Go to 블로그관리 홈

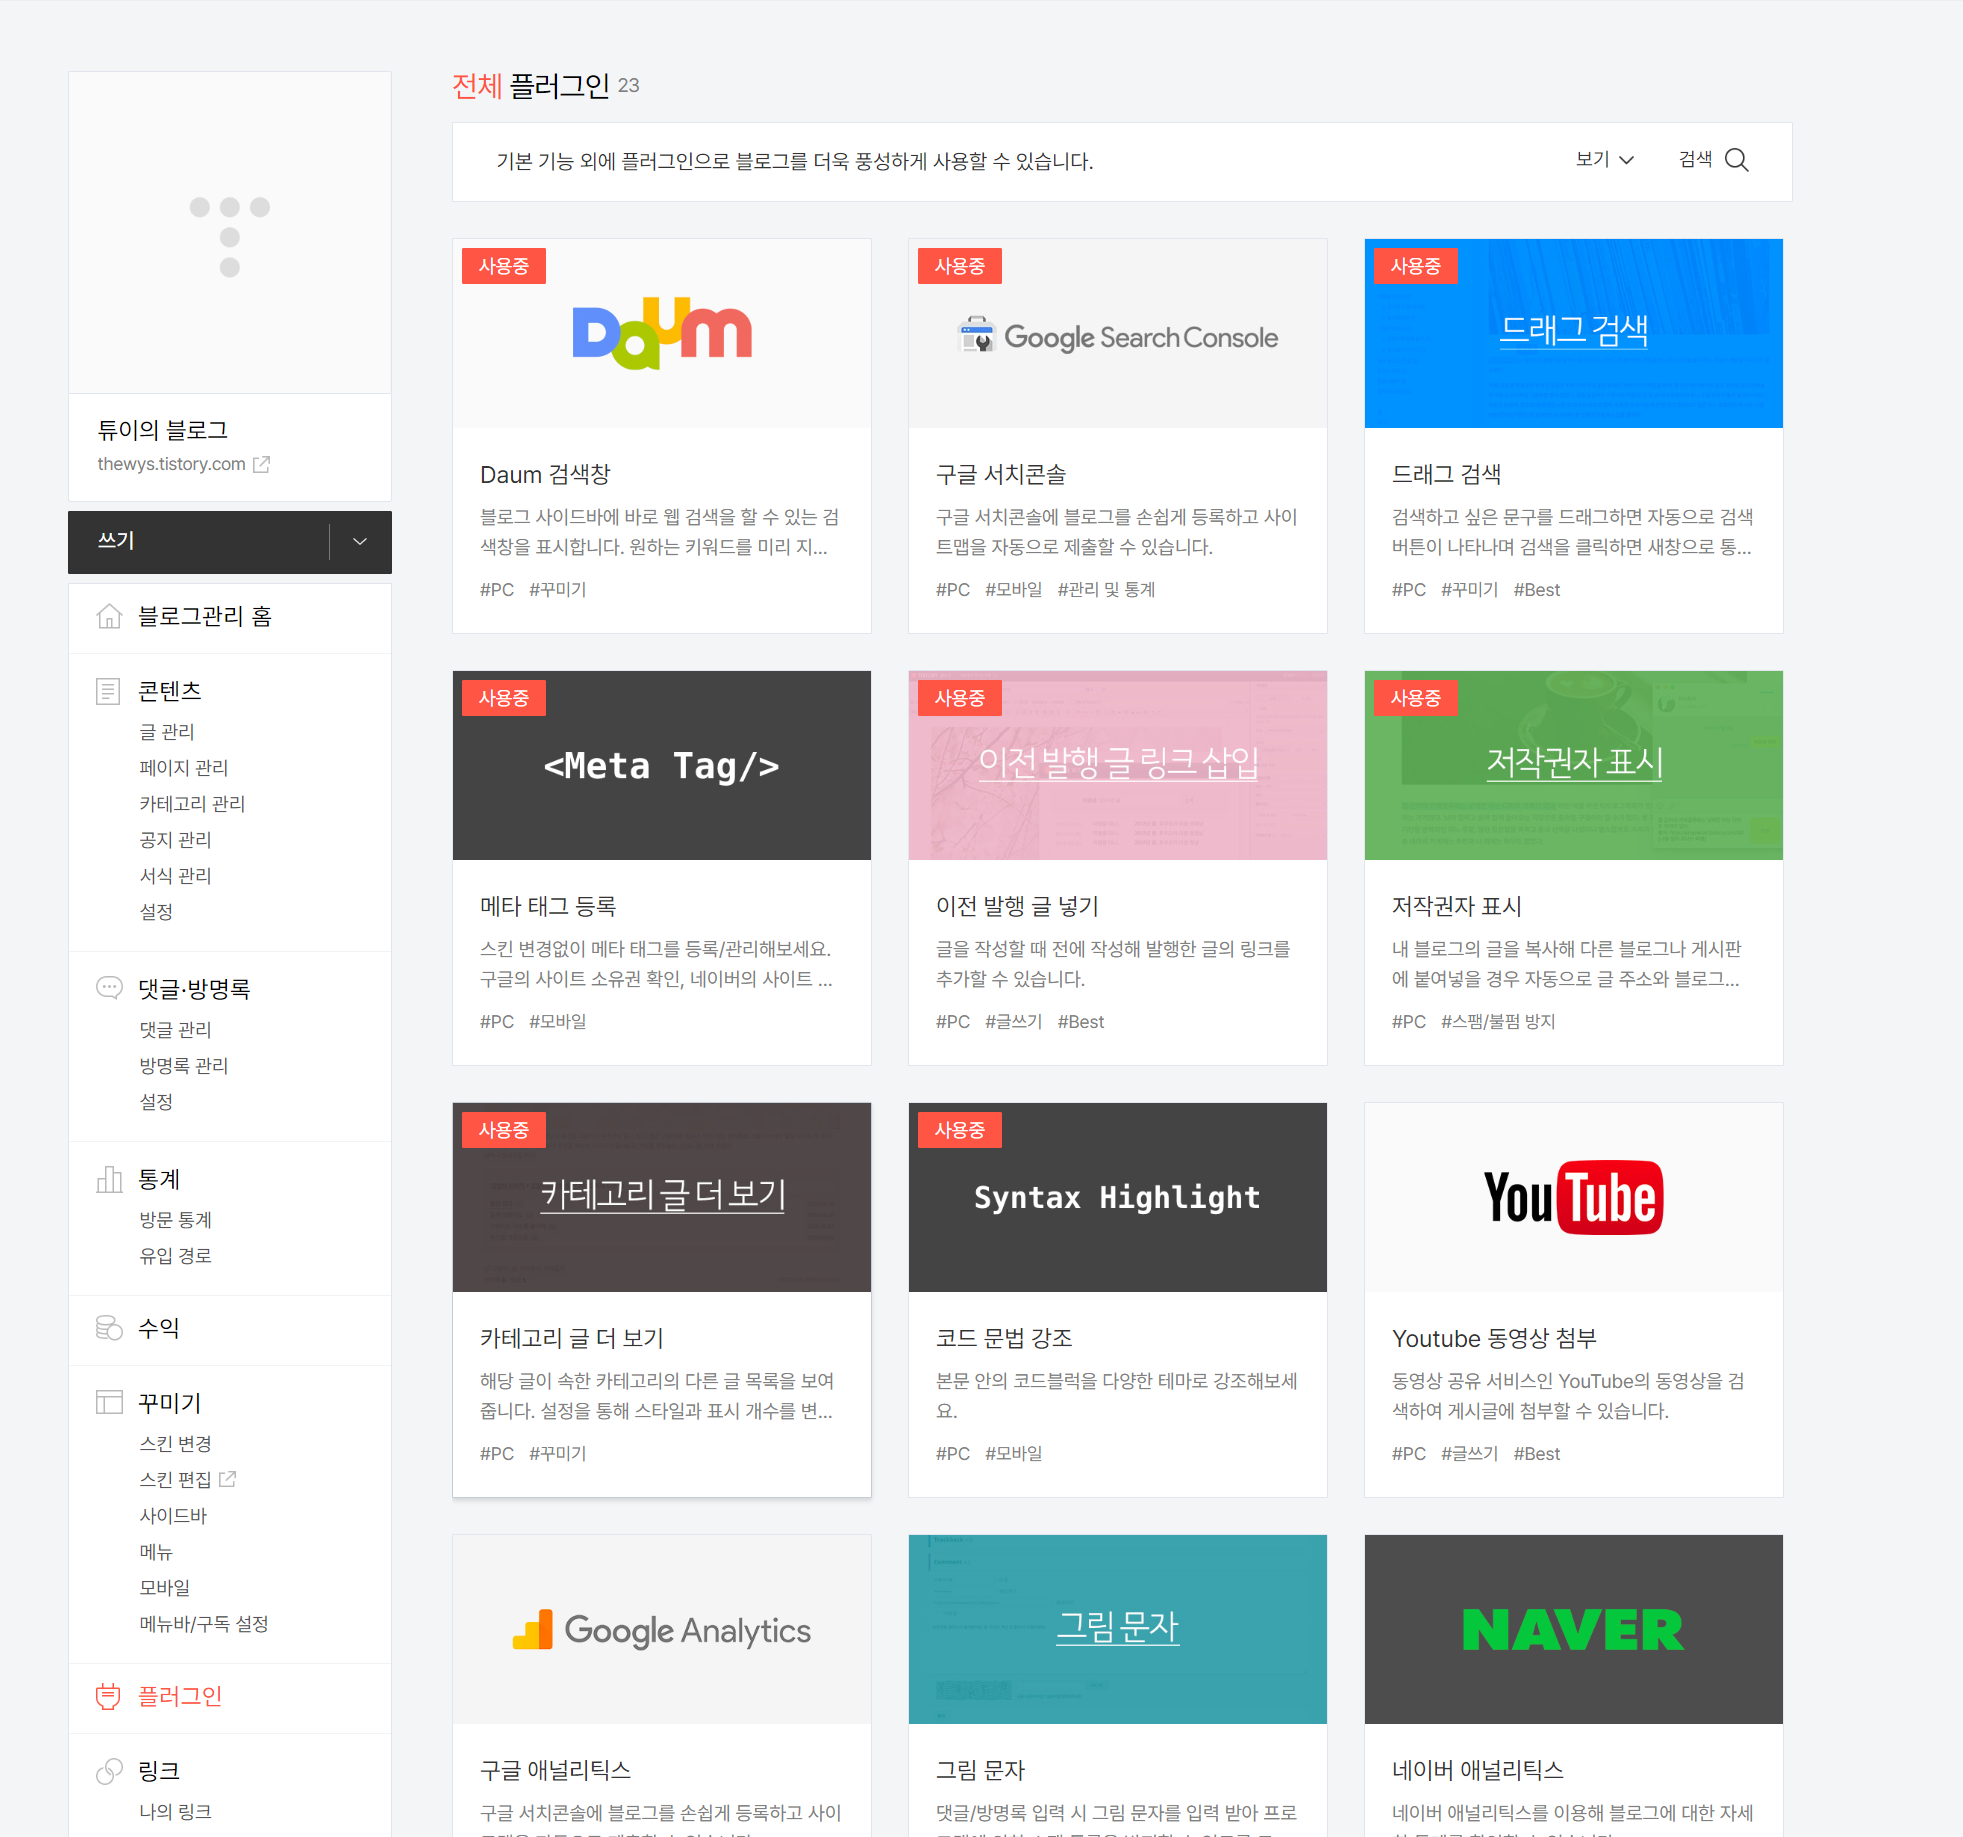pyautogui.click(x=204, y=616)
